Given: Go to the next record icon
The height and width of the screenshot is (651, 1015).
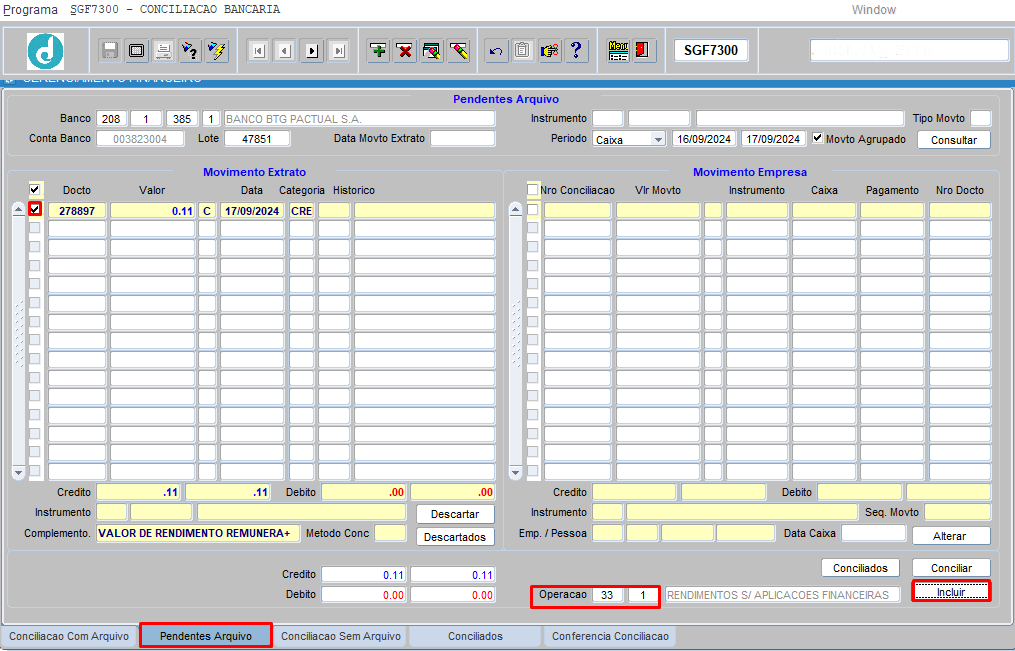Looking at the screenshot, I should coord(312,50).
